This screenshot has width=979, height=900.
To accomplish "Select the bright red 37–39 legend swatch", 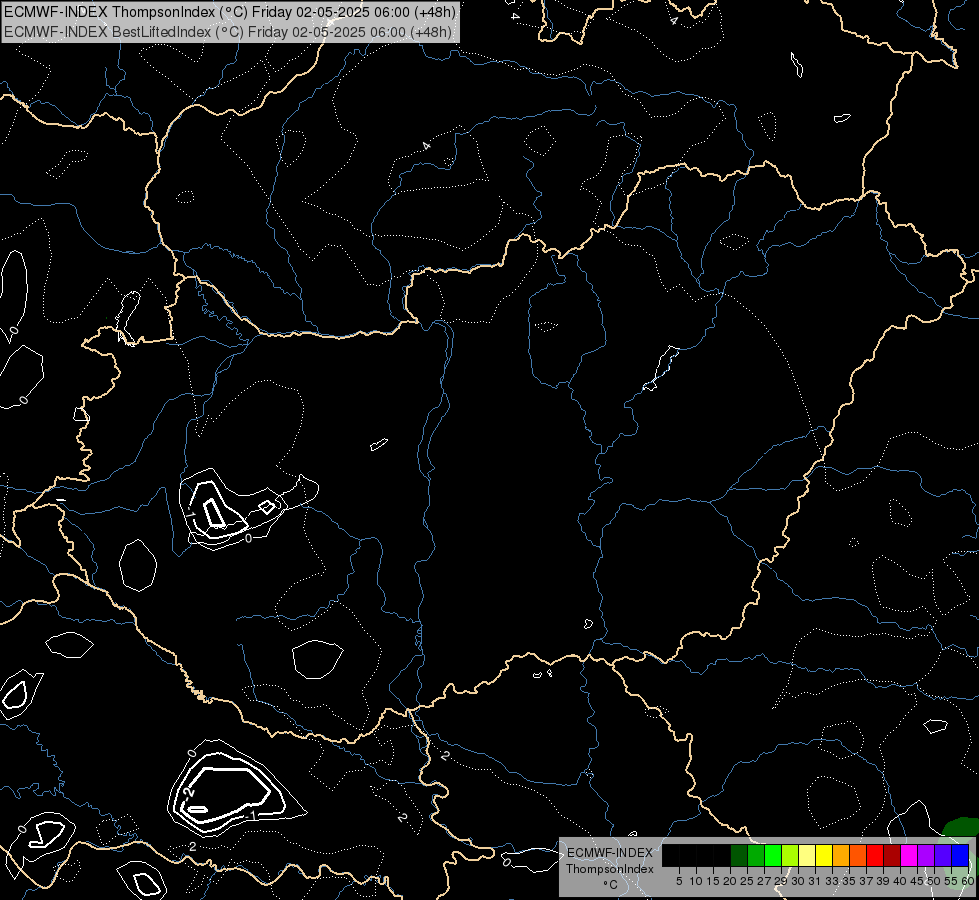I will point(875,855).
